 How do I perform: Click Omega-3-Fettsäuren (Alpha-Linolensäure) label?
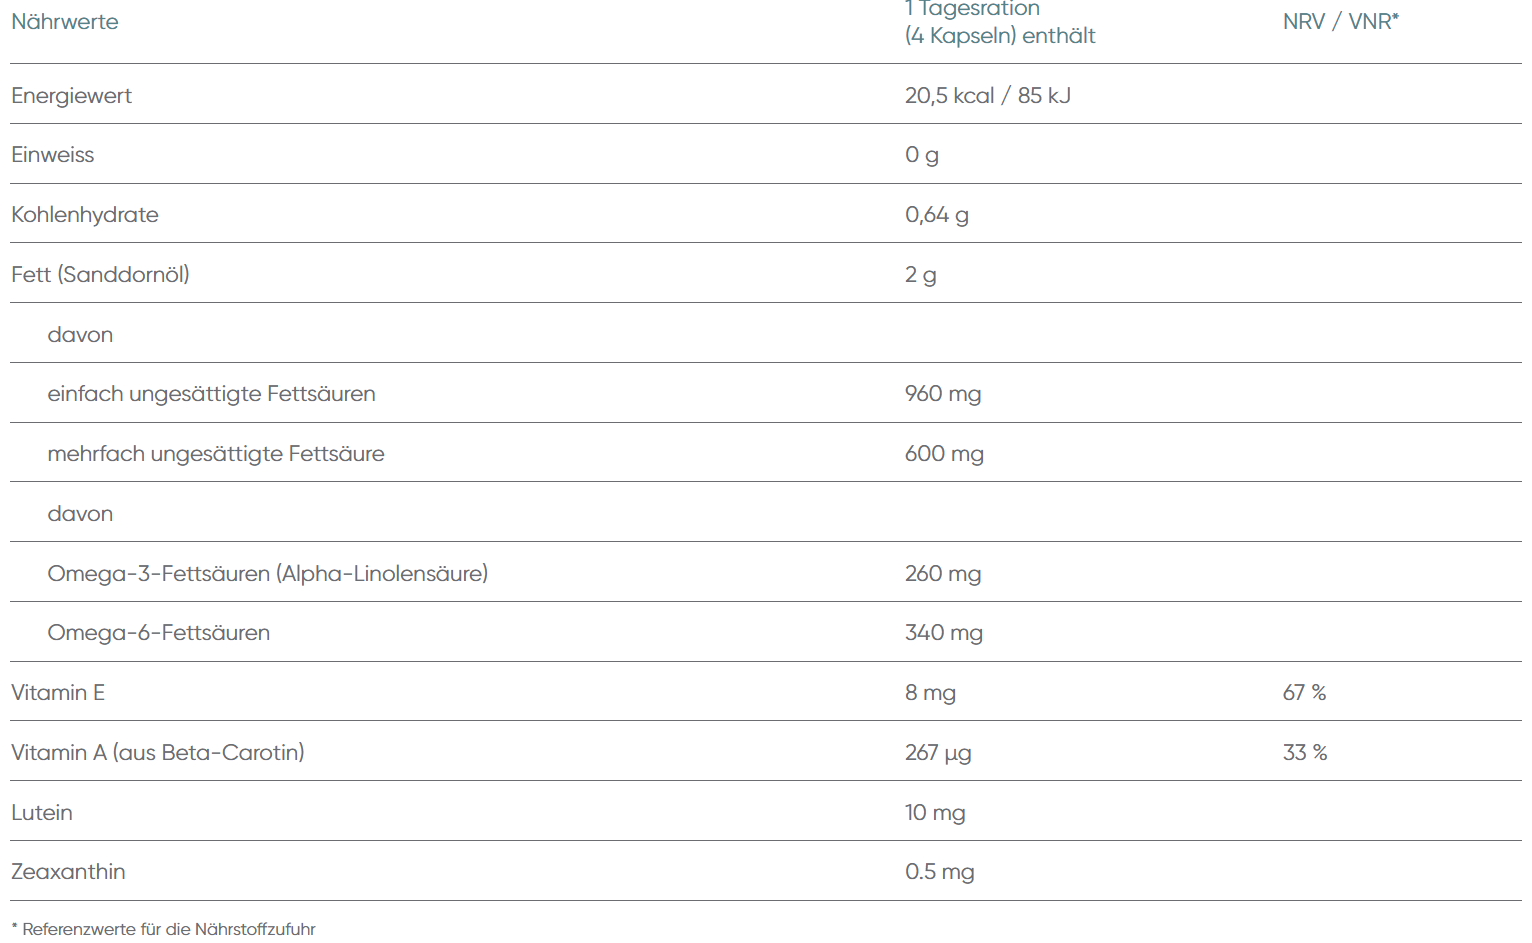point(267,574)
